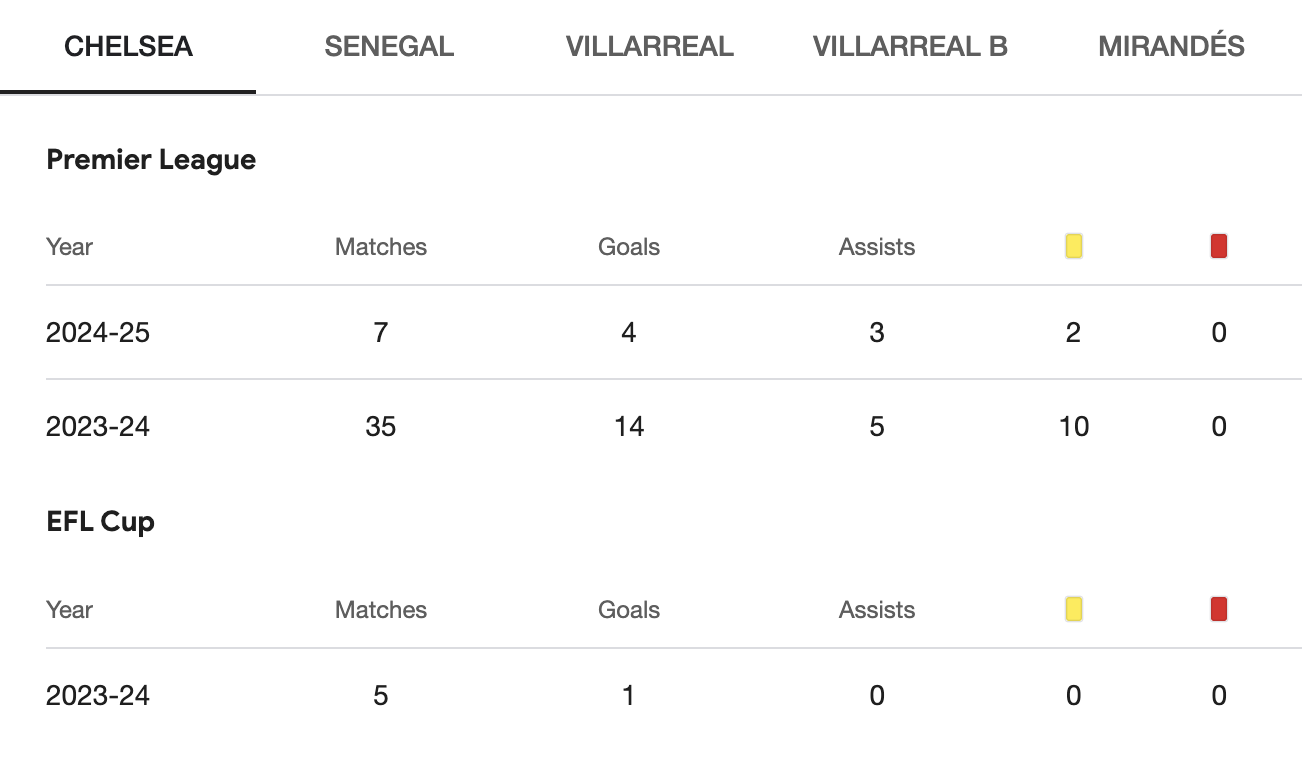Click the Premier League Matches column header
The image size is (1306, 758).
[381, 247]
